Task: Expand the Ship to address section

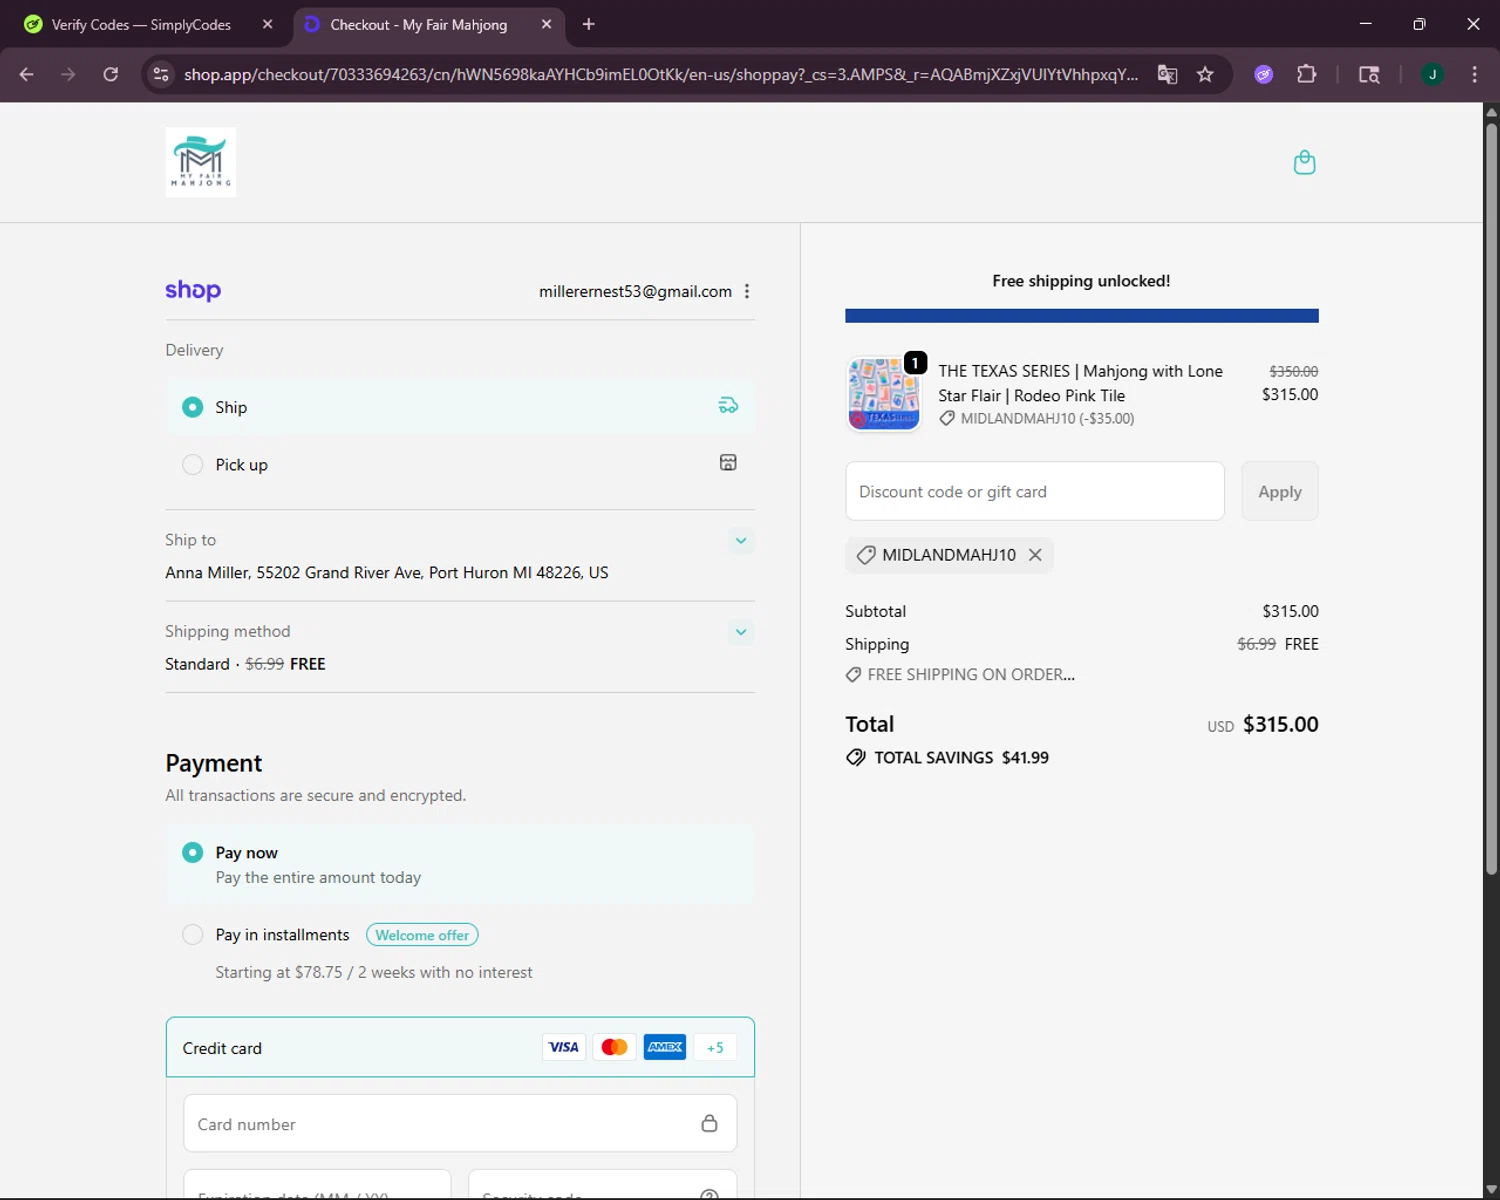Action: 741,540
